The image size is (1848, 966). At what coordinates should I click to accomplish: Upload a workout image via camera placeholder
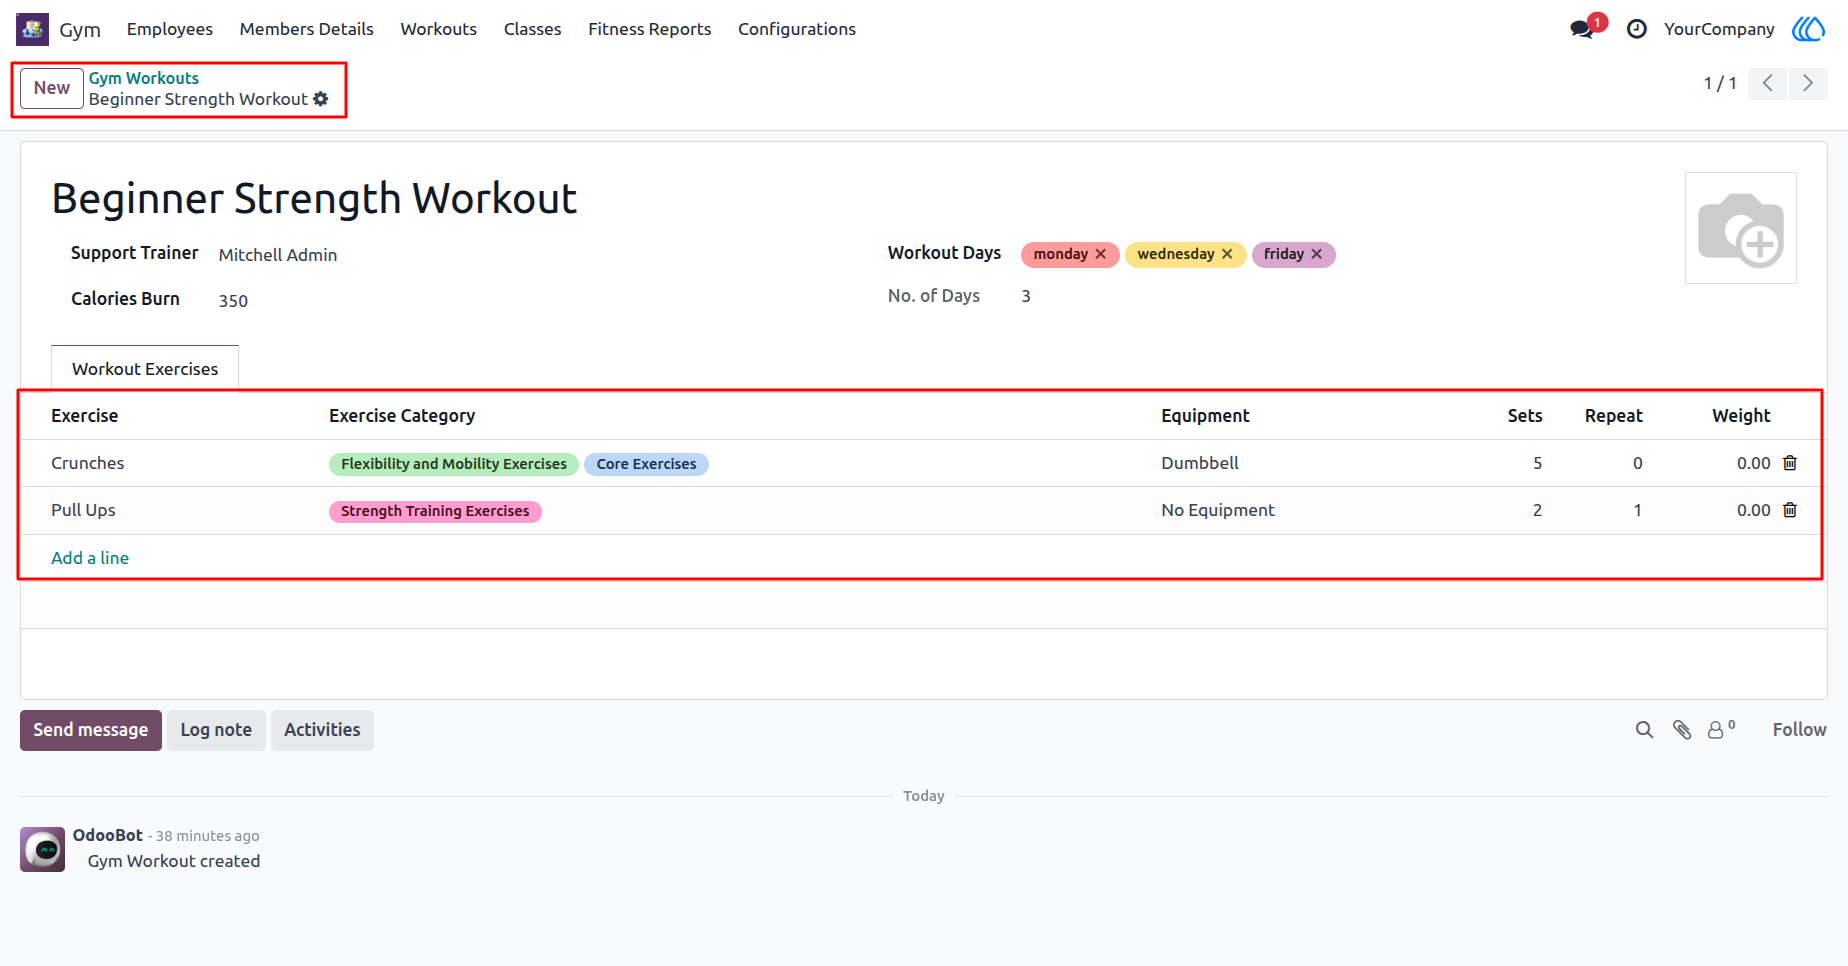click(1741, 228)
